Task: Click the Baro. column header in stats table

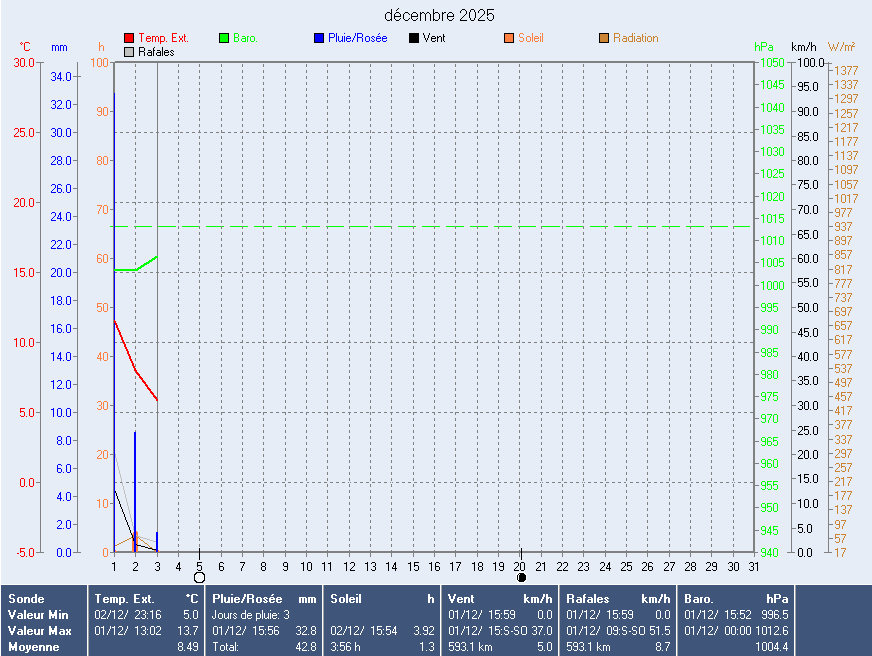Action: (x=698, y=598)
